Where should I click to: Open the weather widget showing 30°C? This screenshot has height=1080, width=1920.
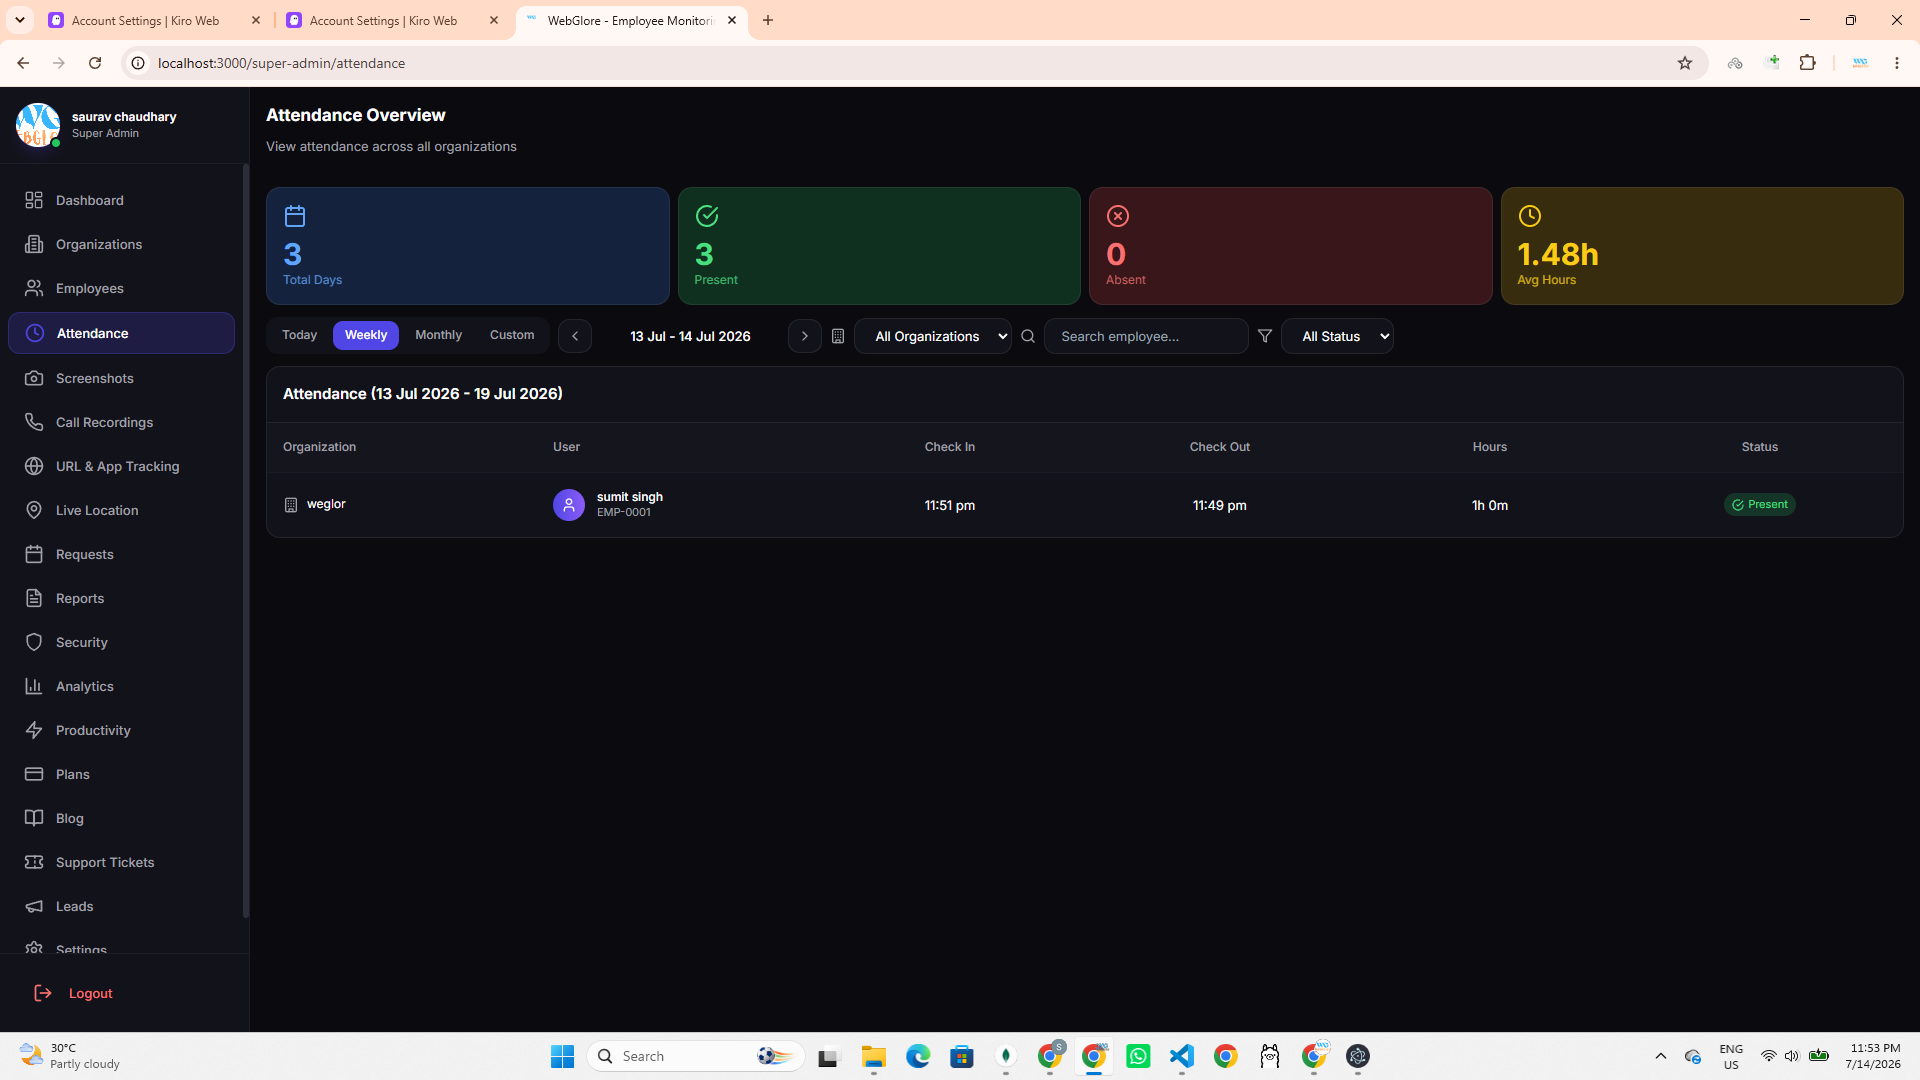tap(70, 1056)
